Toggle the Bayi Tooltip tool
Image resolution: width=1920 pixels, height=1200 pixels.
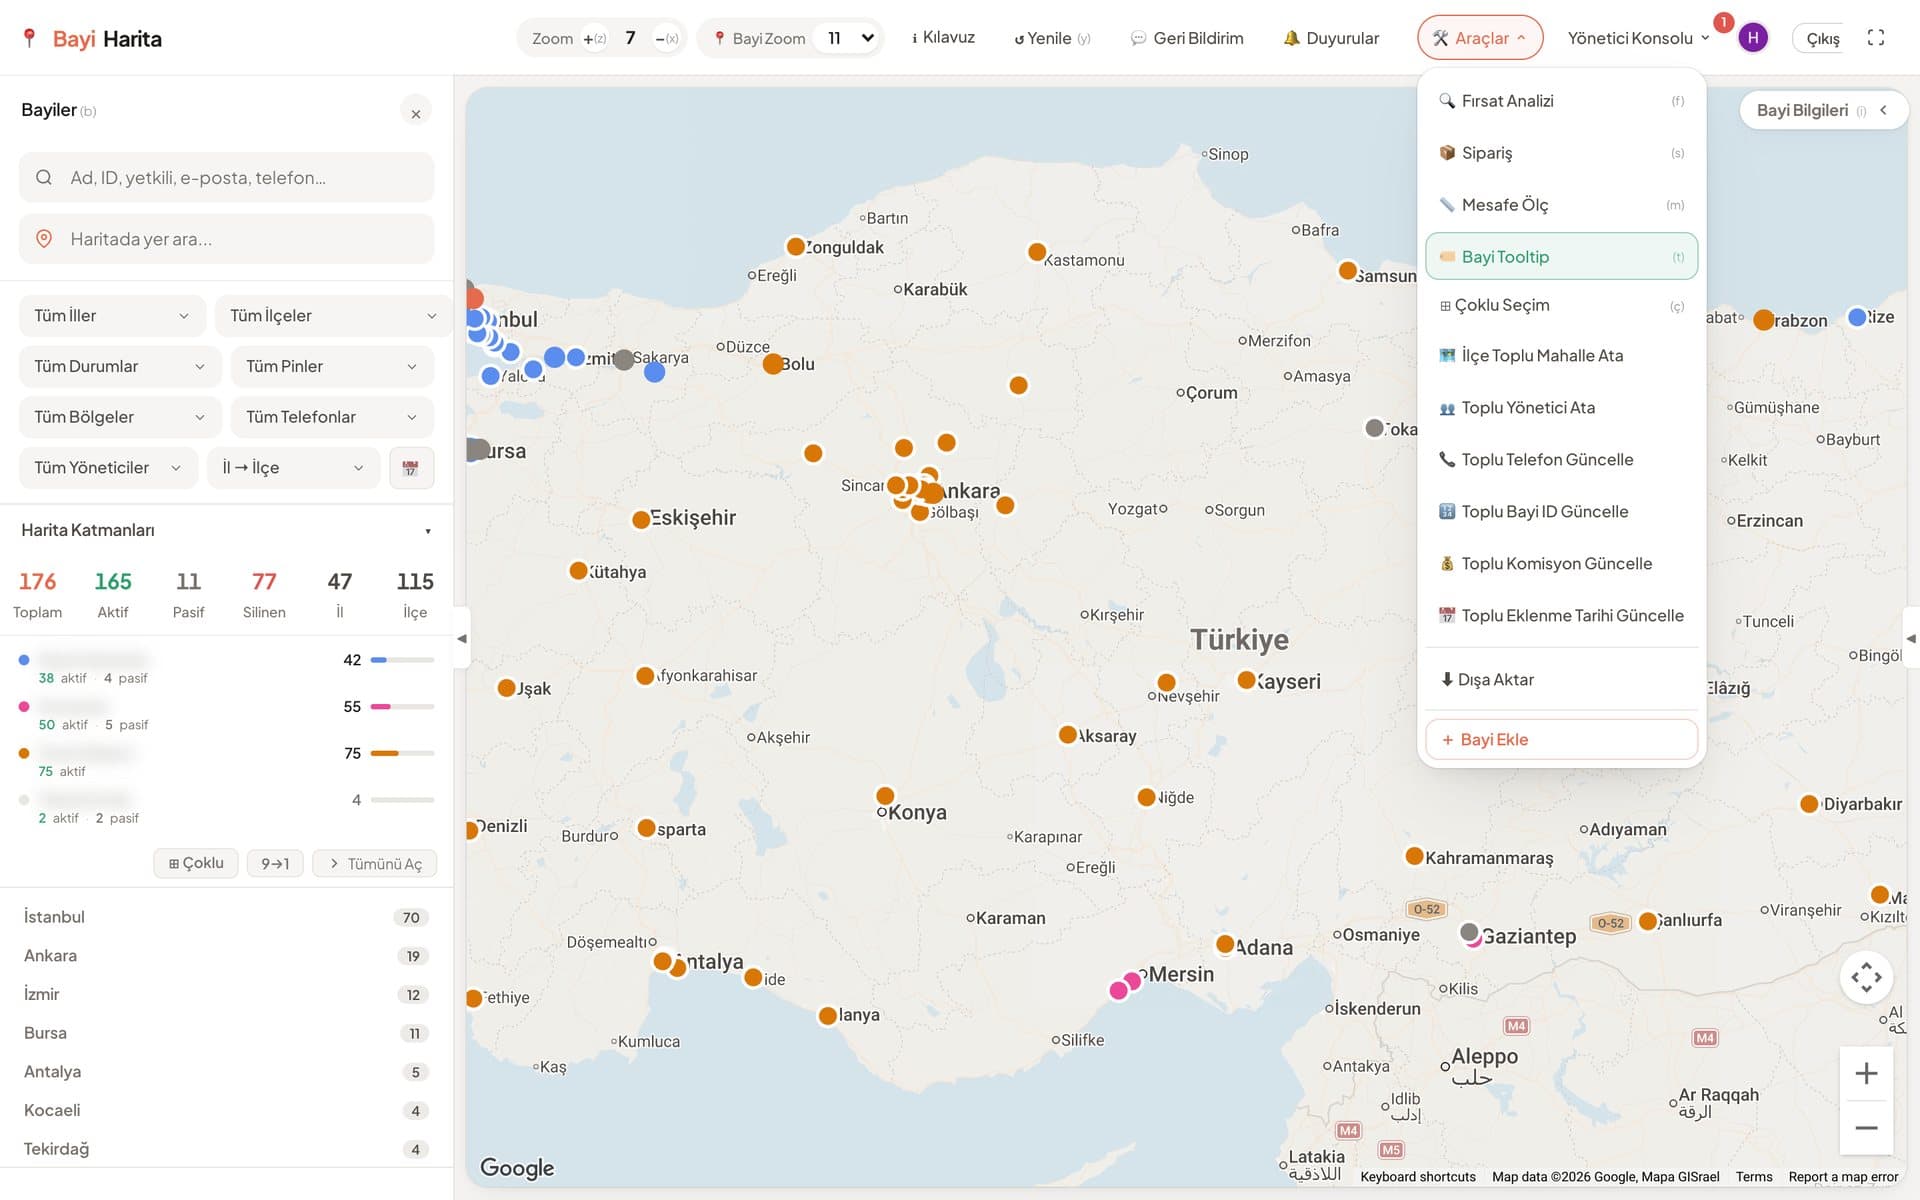tap(1561, 257)
